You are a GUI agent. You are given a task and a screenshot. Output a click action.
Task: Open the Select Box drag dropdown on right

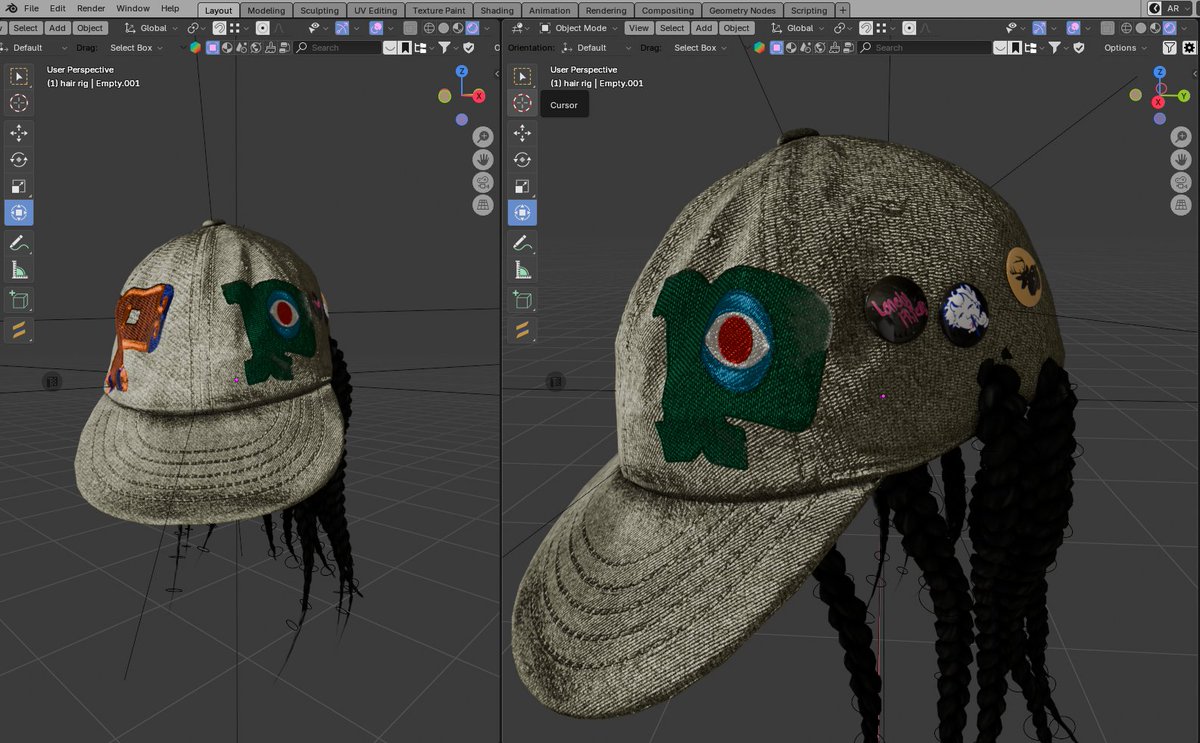(x=702, y=47)
